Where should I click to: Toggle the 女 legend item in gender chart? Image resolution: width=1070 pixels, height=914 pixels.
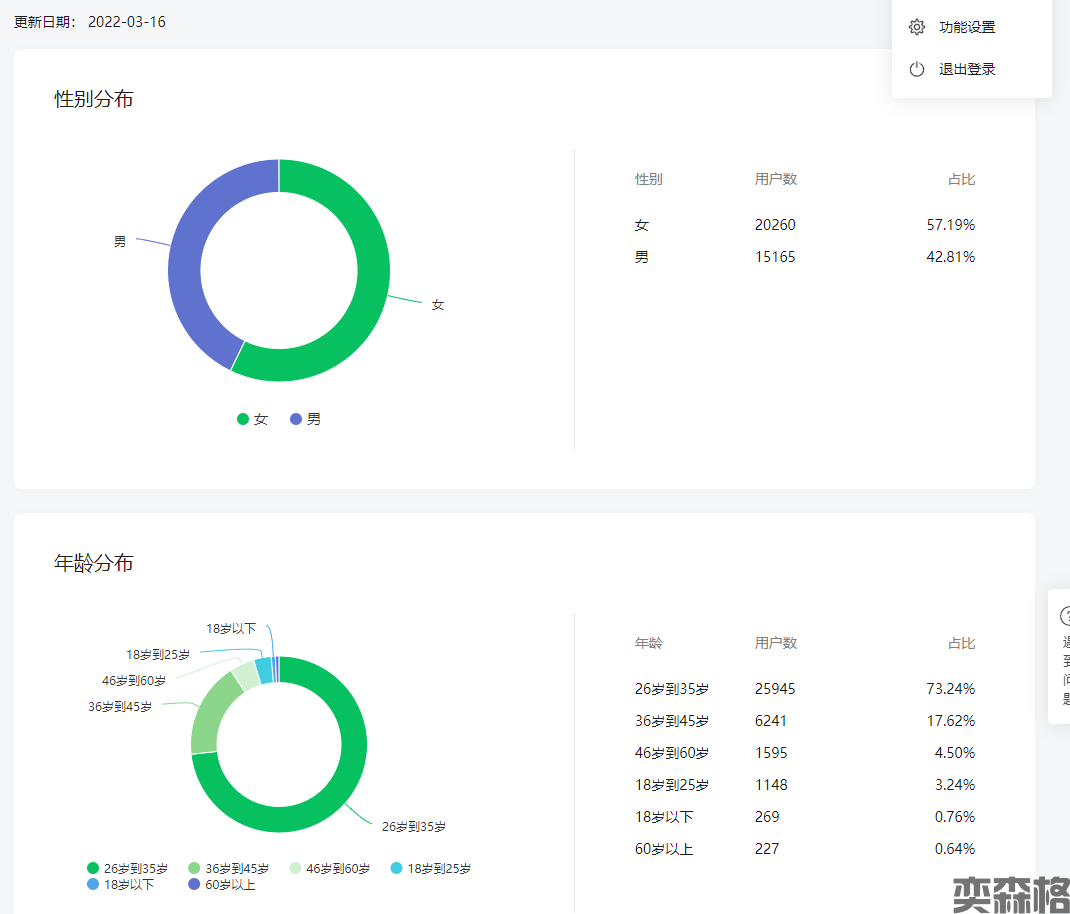253,419
